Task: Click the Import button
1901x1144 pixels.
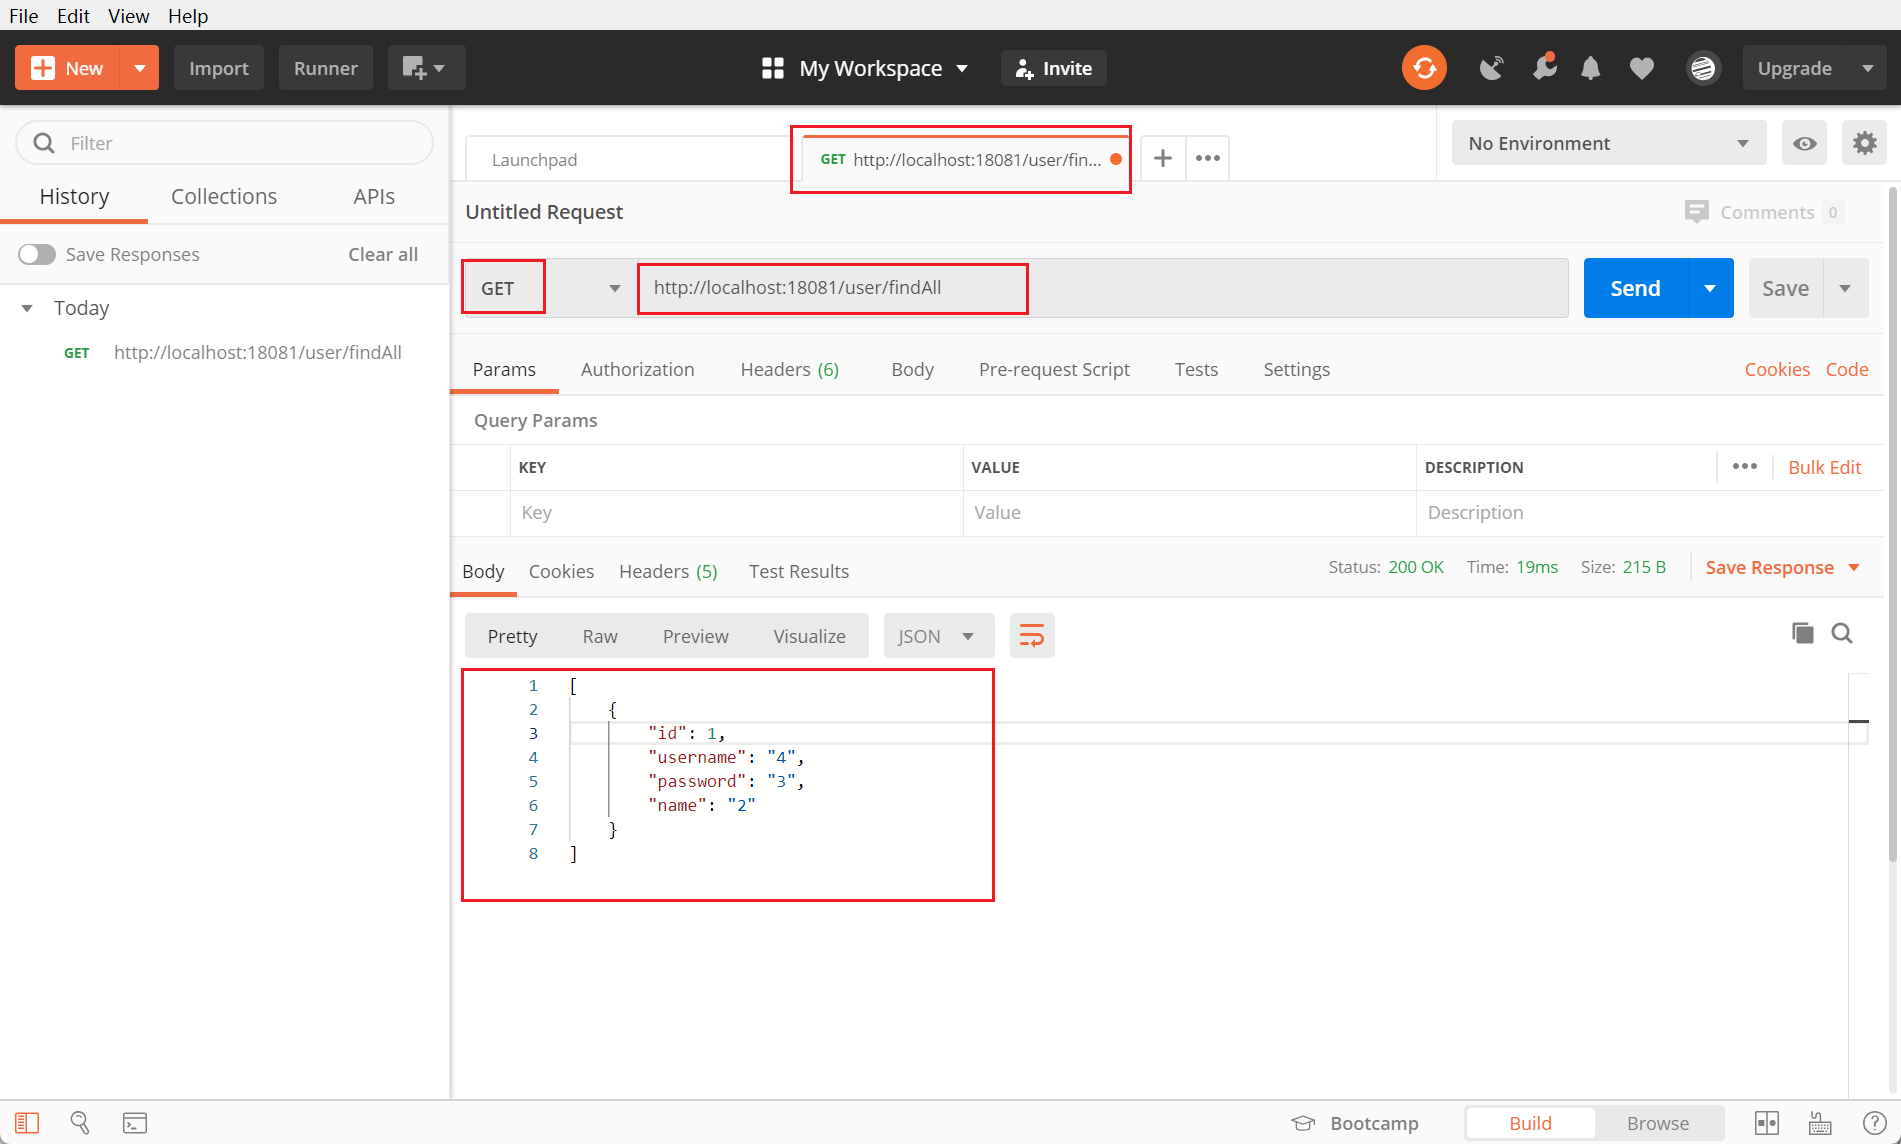Action: click(x=218, y=68)
